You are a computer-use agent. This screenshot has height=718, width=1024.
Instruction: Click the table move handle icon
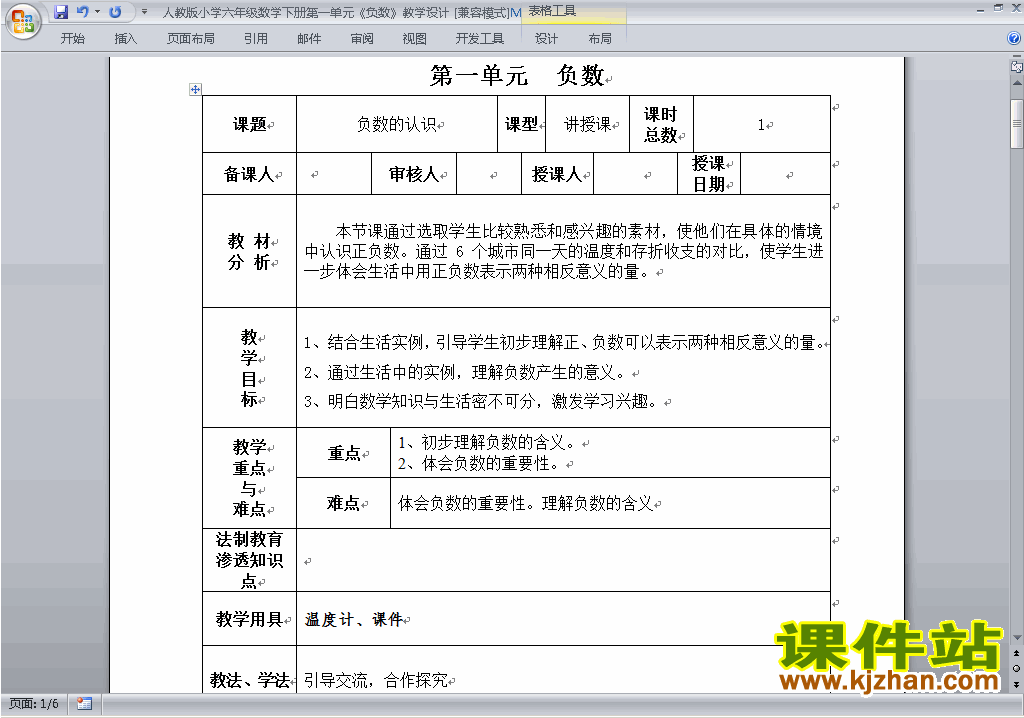(195, 90)
